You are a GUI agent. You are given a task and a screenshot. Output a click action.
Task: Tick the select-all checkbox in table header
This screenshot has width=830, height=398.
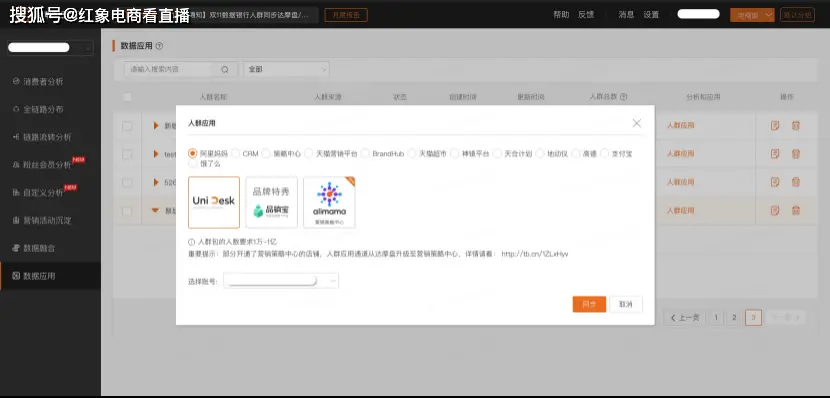click(x=127, y=97)
